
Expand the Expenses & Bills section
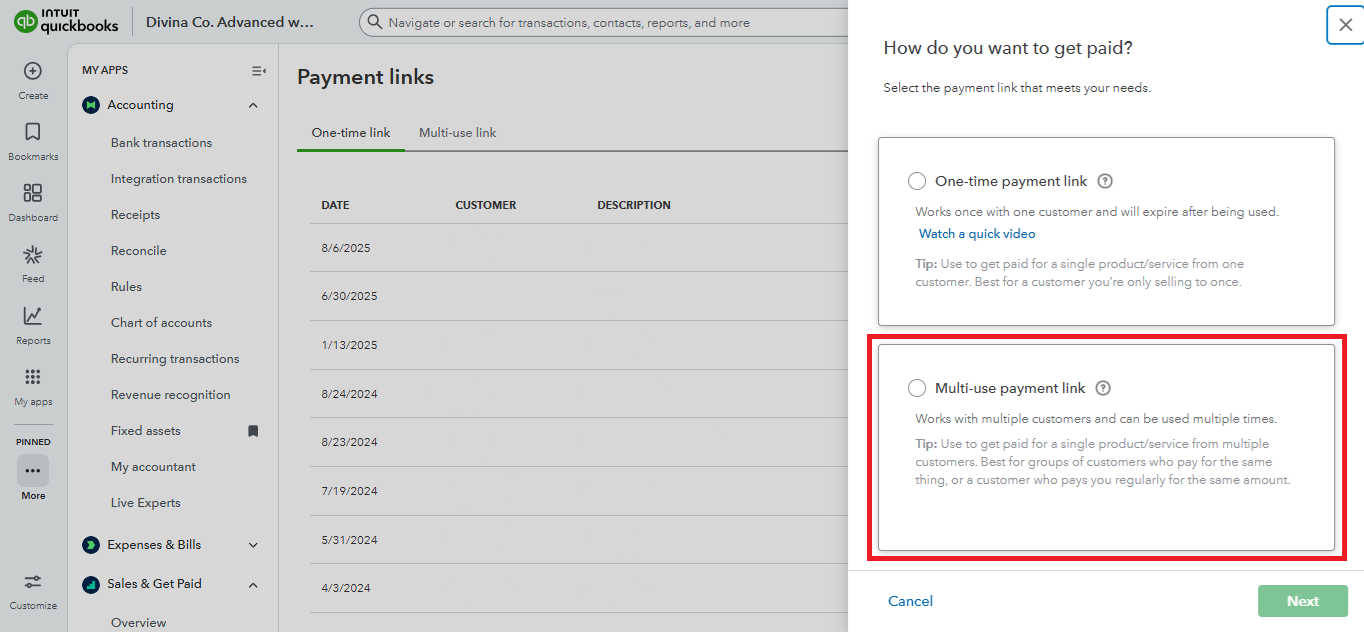[253, 545]
